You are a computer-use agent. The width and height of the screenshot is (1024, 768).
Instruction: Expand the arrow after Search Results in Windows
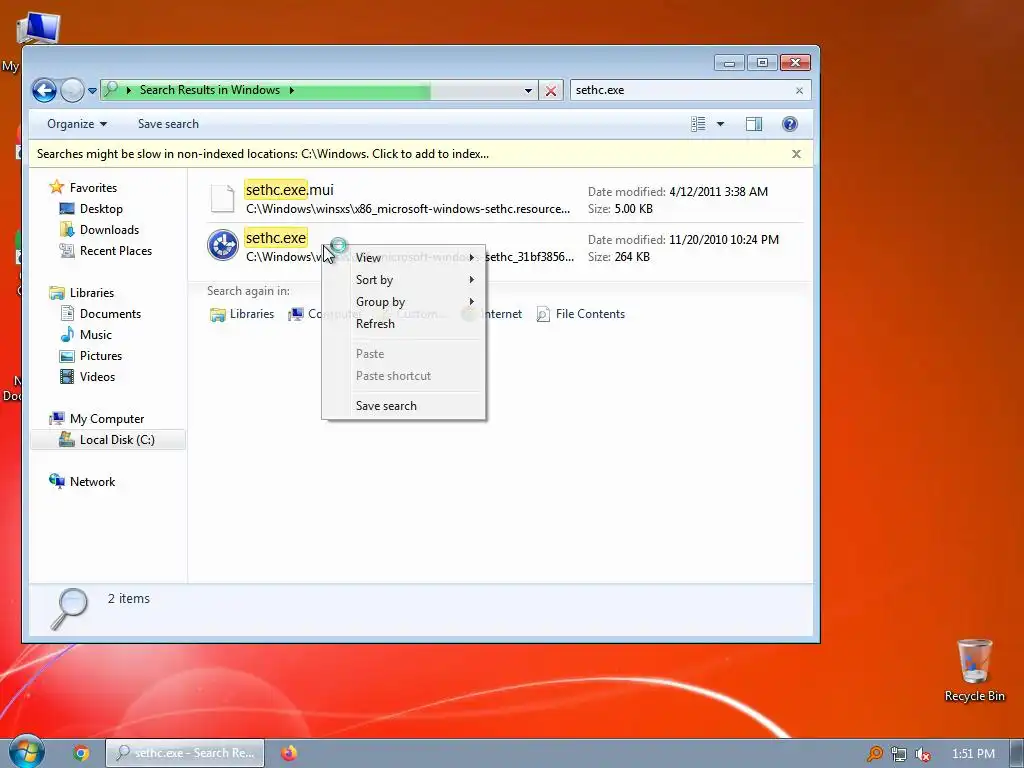[x=291, y=90]
